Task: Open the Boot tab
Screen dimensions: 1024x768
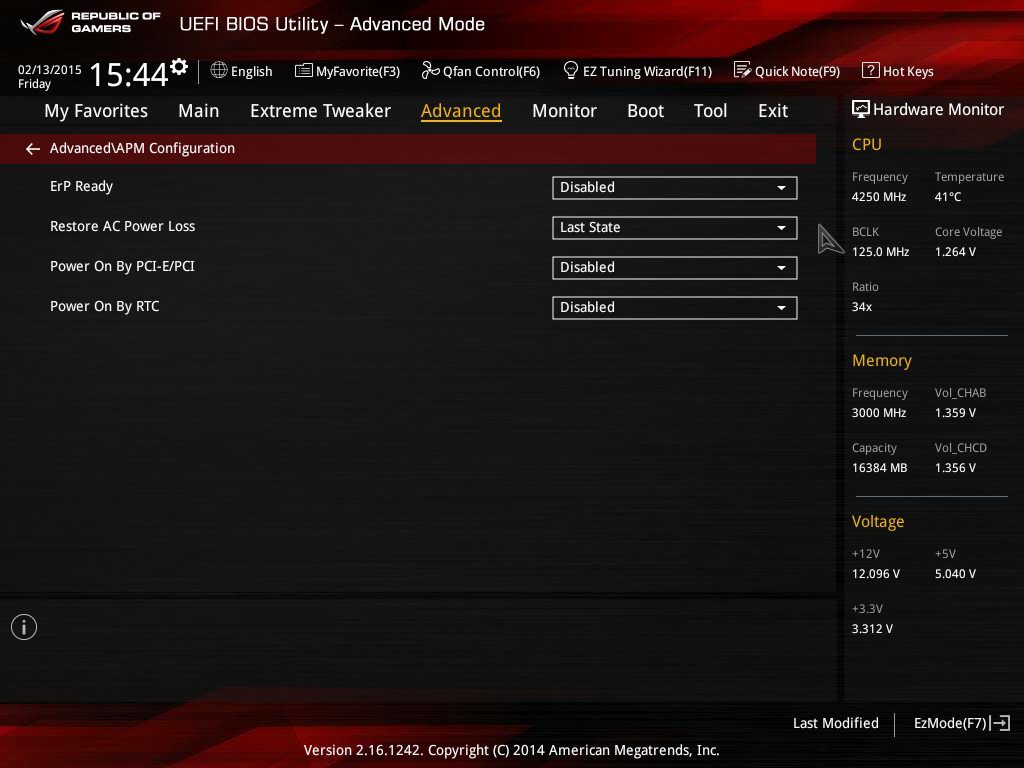Action: [x=645, y=111]
